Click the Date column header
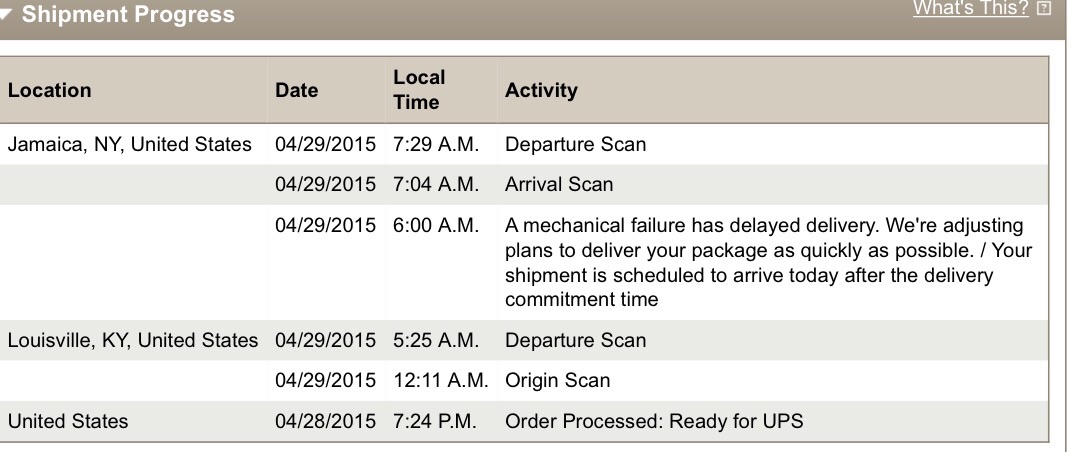Image resolution: width=1091 pixels, height=452 pixels. pos(296,90)
